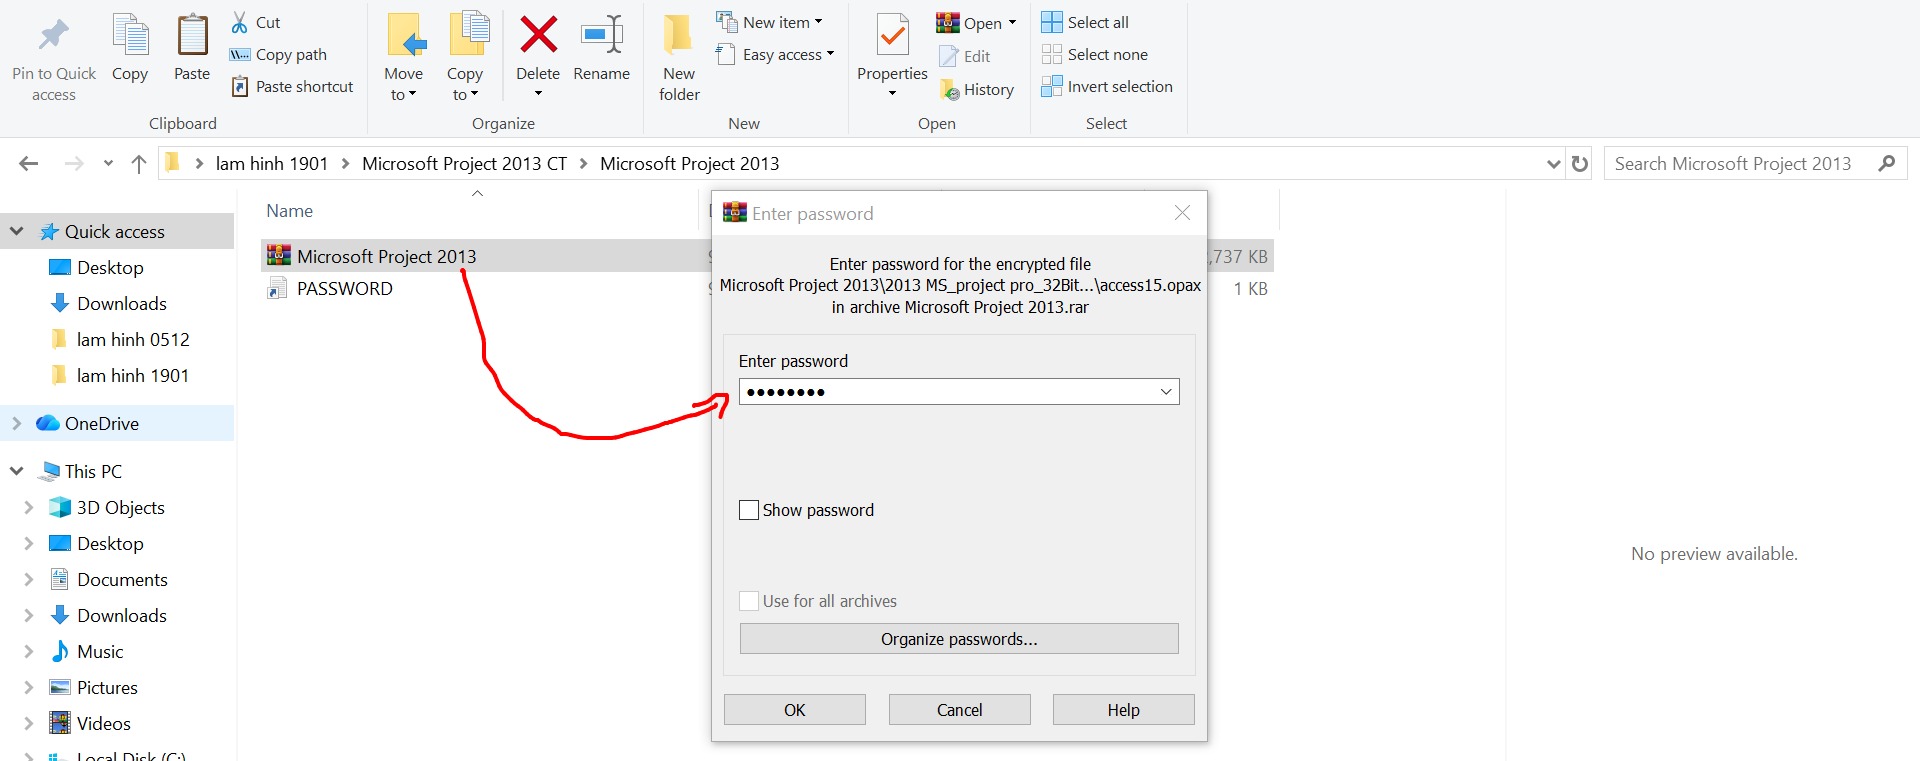Viewport: 1920px width, 761px height.
Task: Select the PASSWORD file in list
Action: [x=345, y=289]
